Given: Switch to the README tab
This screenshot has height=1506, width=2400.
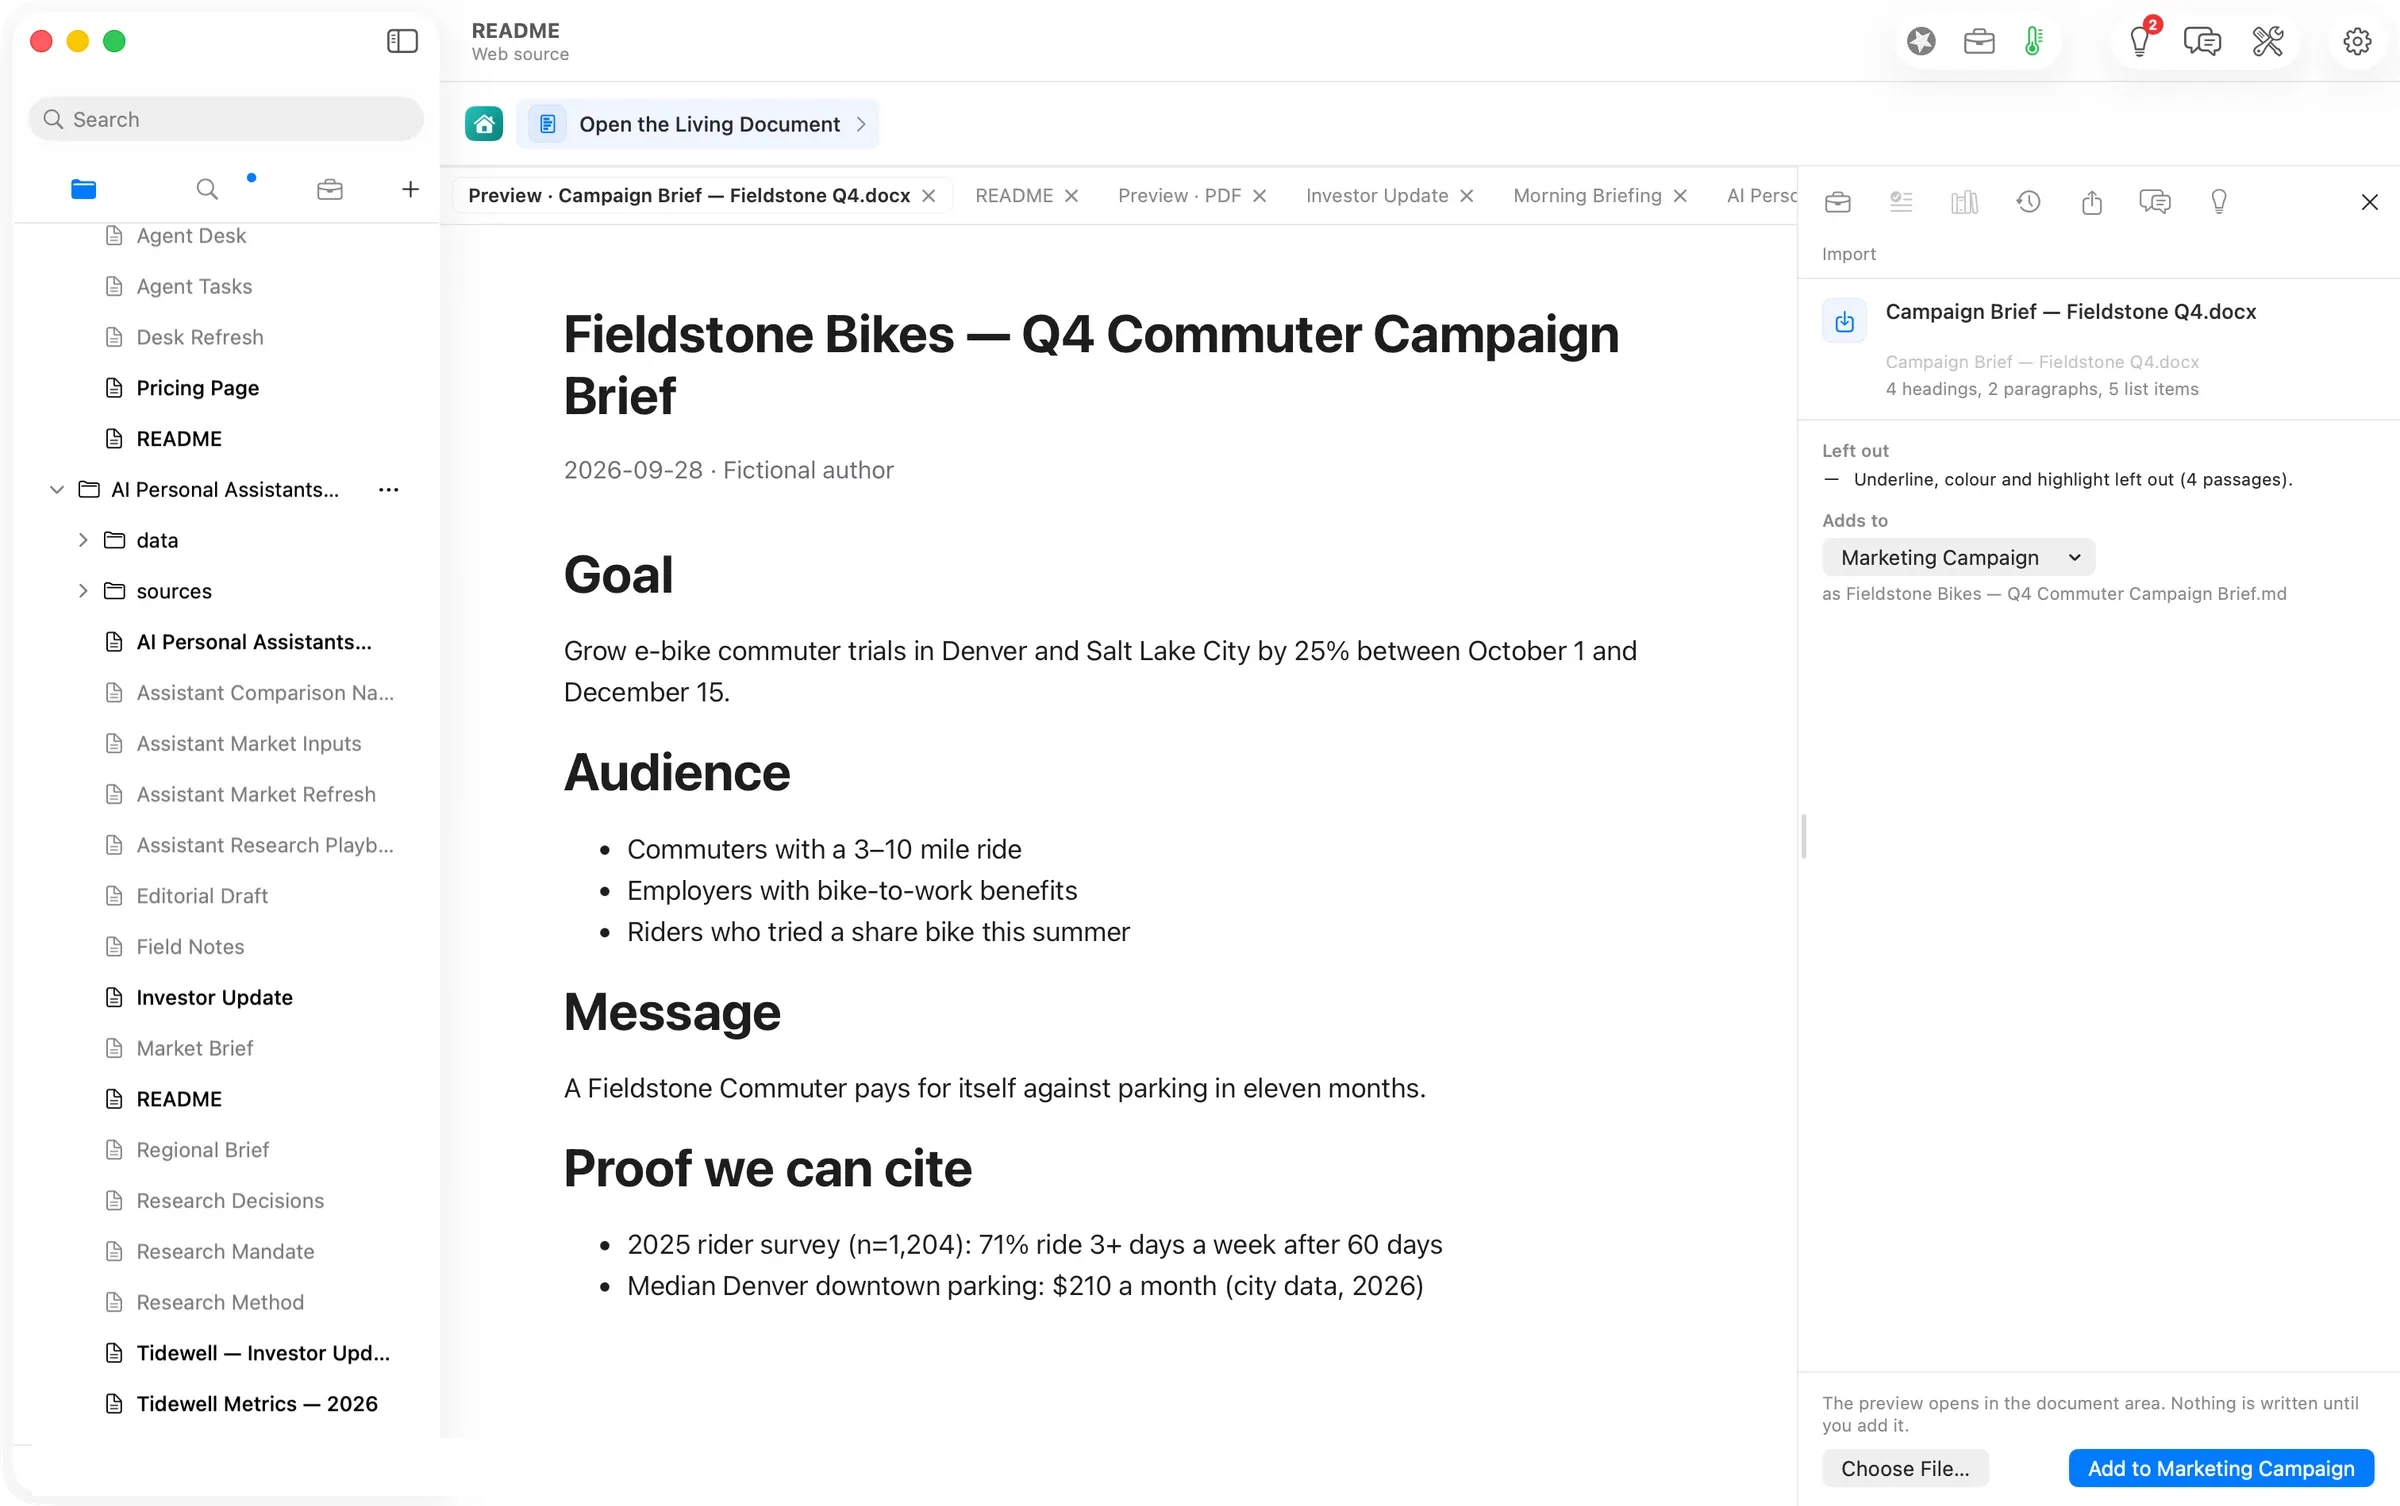Looking at the screenshot, I should pos(1014,195).
